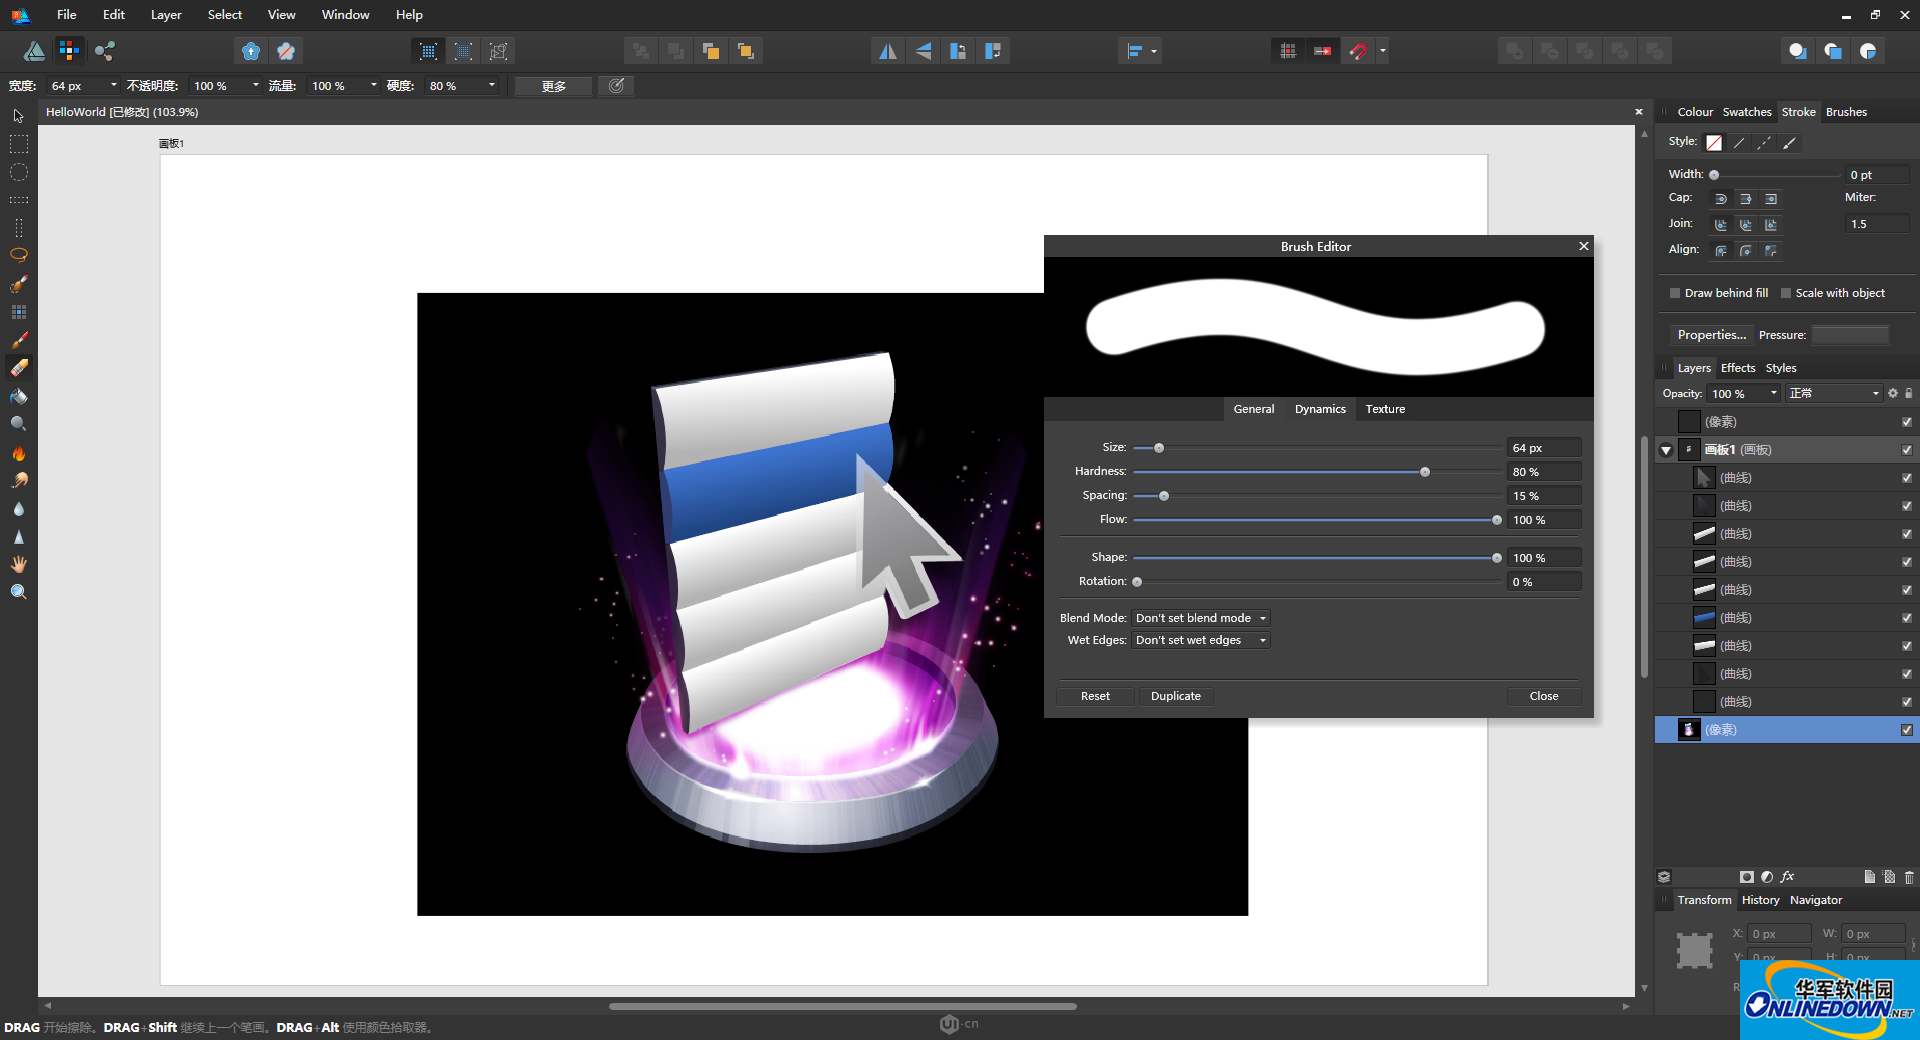The image size is (1920, 1040).
Task: Click the Flip Vertical toolbar icon
Action: click(923, 51)
